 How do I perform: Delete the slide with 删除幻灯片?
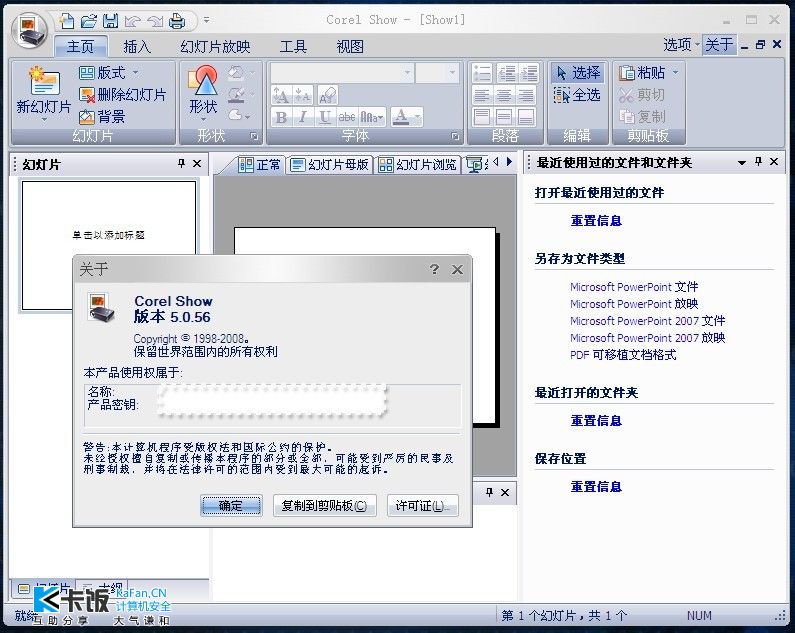pos(123,95)
